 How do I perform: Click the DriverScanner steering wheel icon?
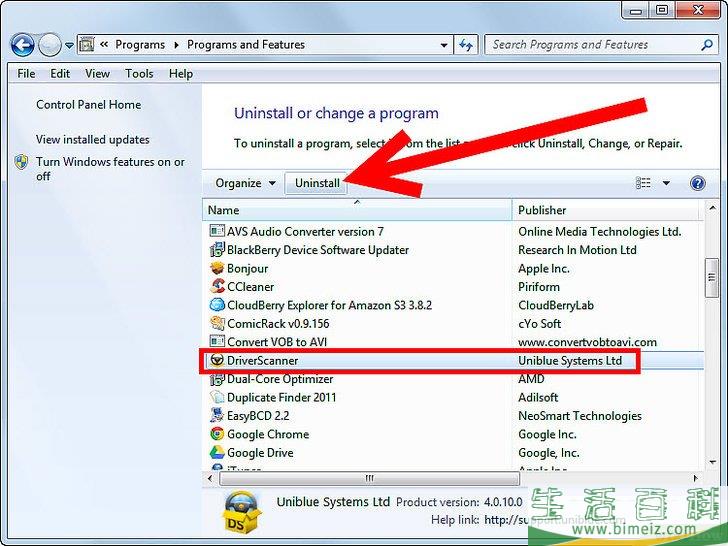(217, 360)
